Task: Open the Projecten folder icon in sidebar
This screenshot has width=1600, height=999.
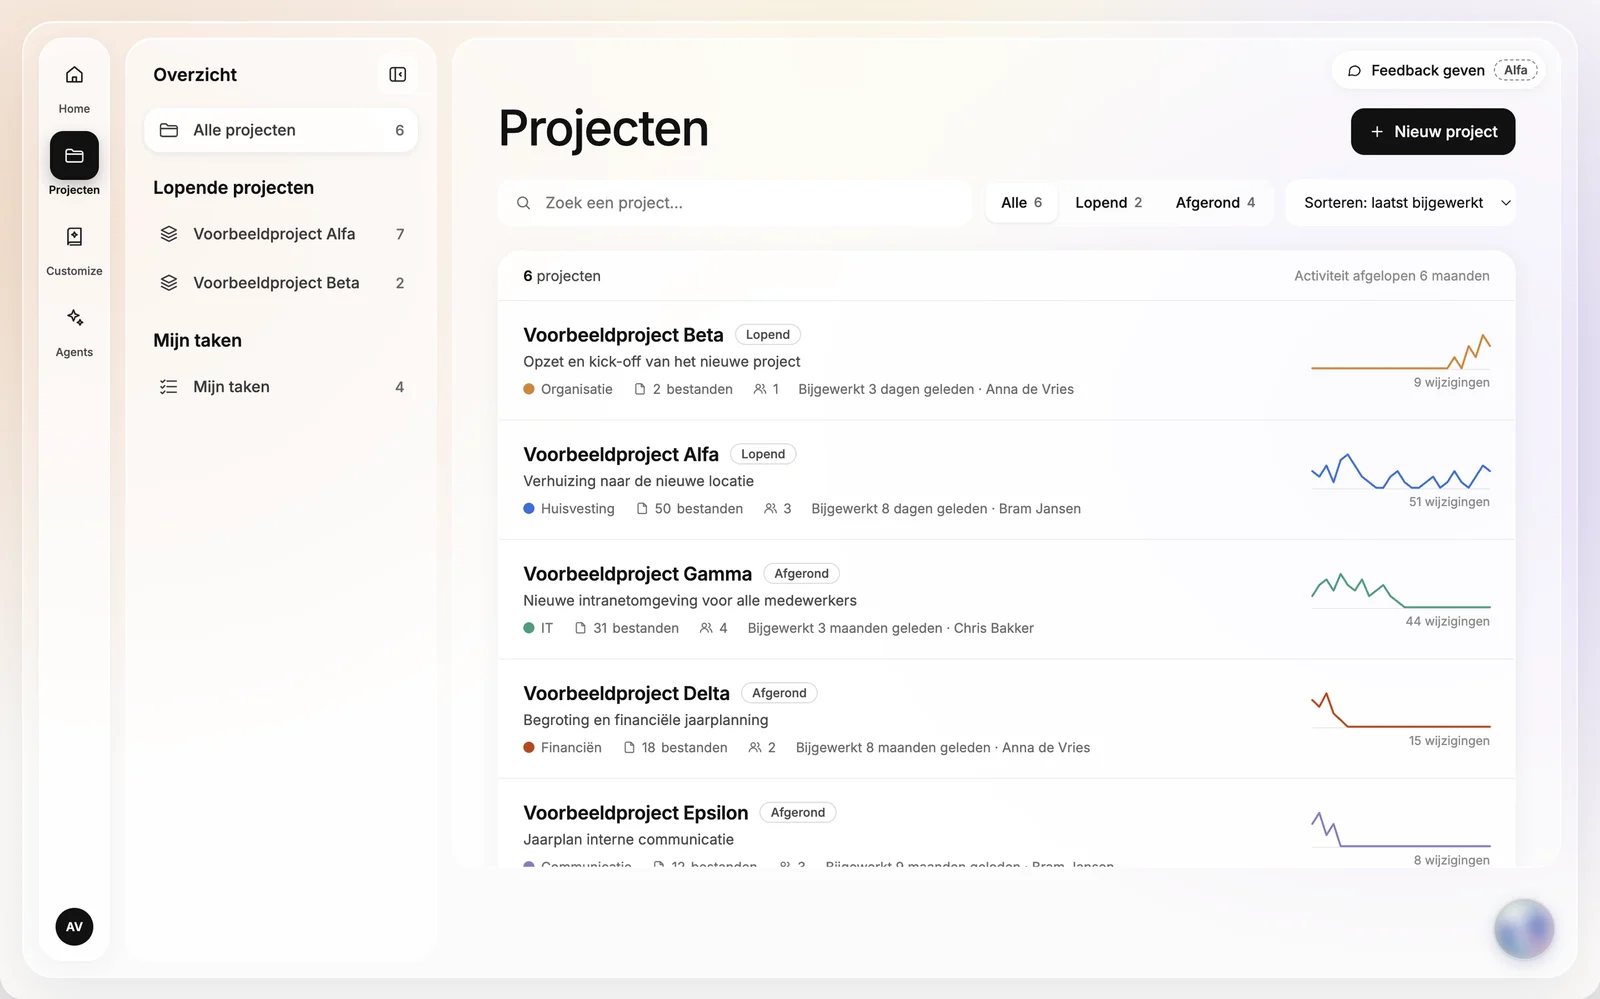Action: point(74,156)
